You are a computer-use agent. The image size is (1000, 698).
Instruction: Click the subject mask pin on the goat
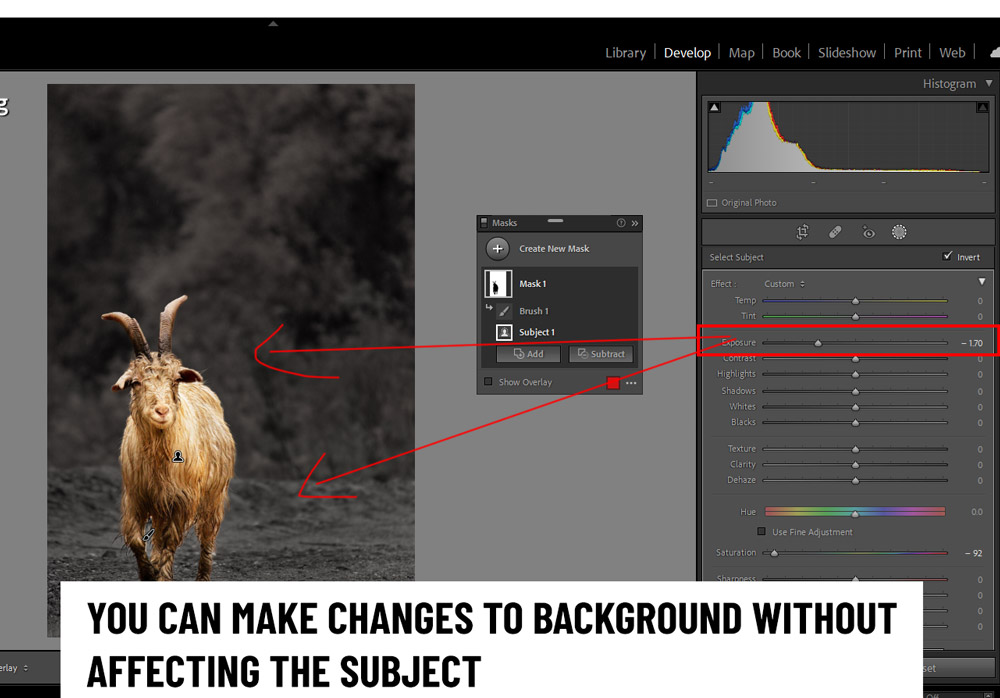[178, 456]
